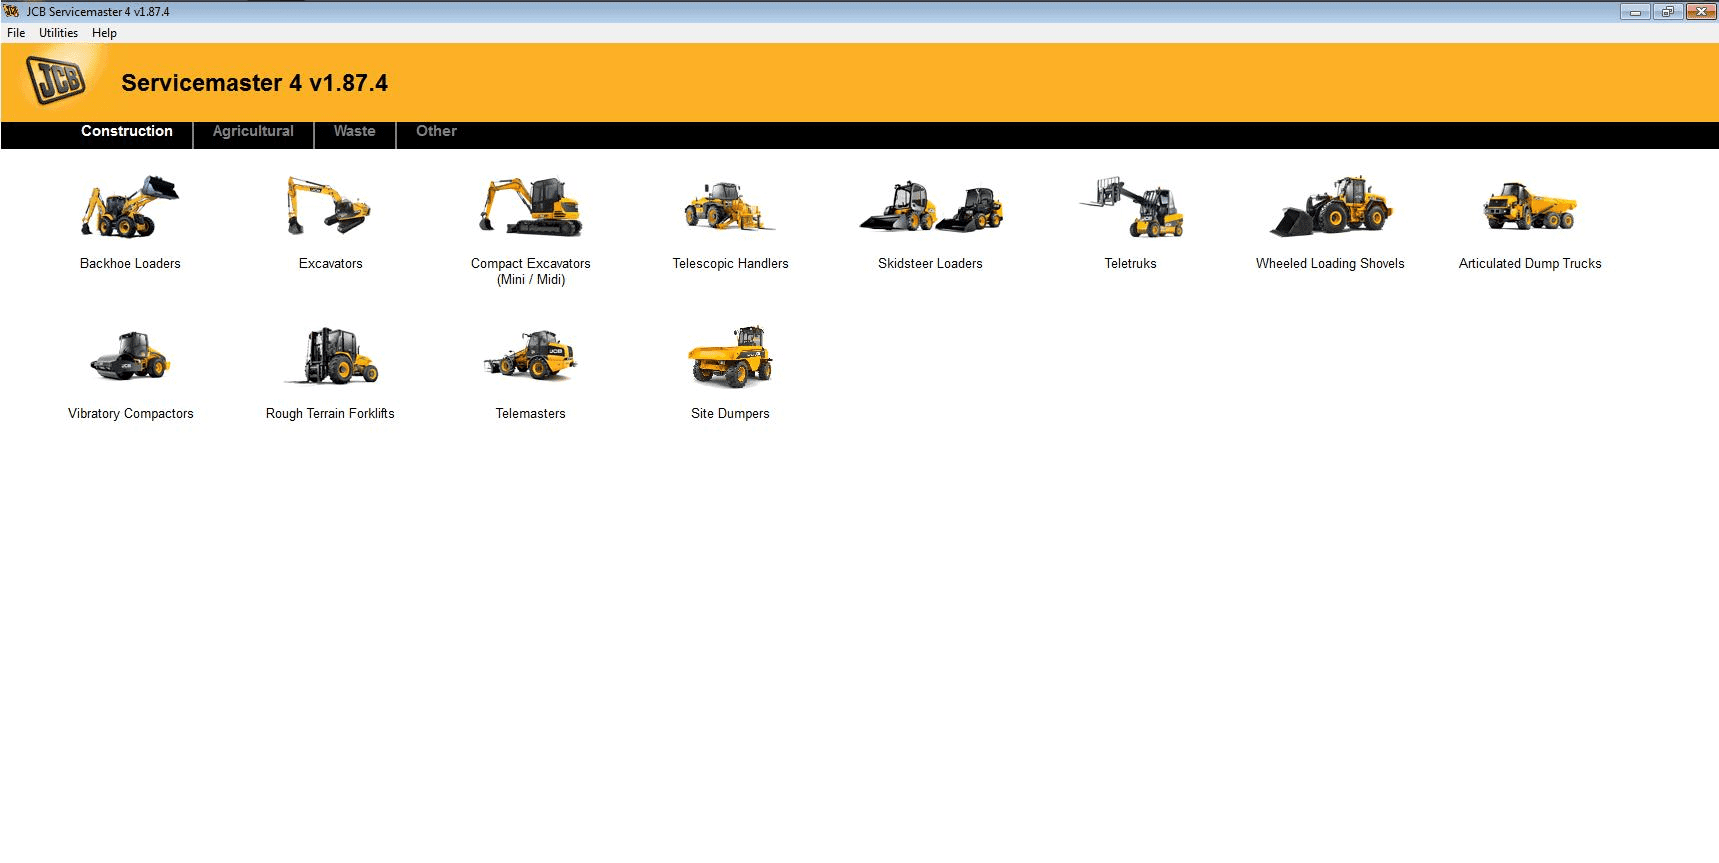Open the Skidsteer Loaders machine icon

click(x=931, y=207)
